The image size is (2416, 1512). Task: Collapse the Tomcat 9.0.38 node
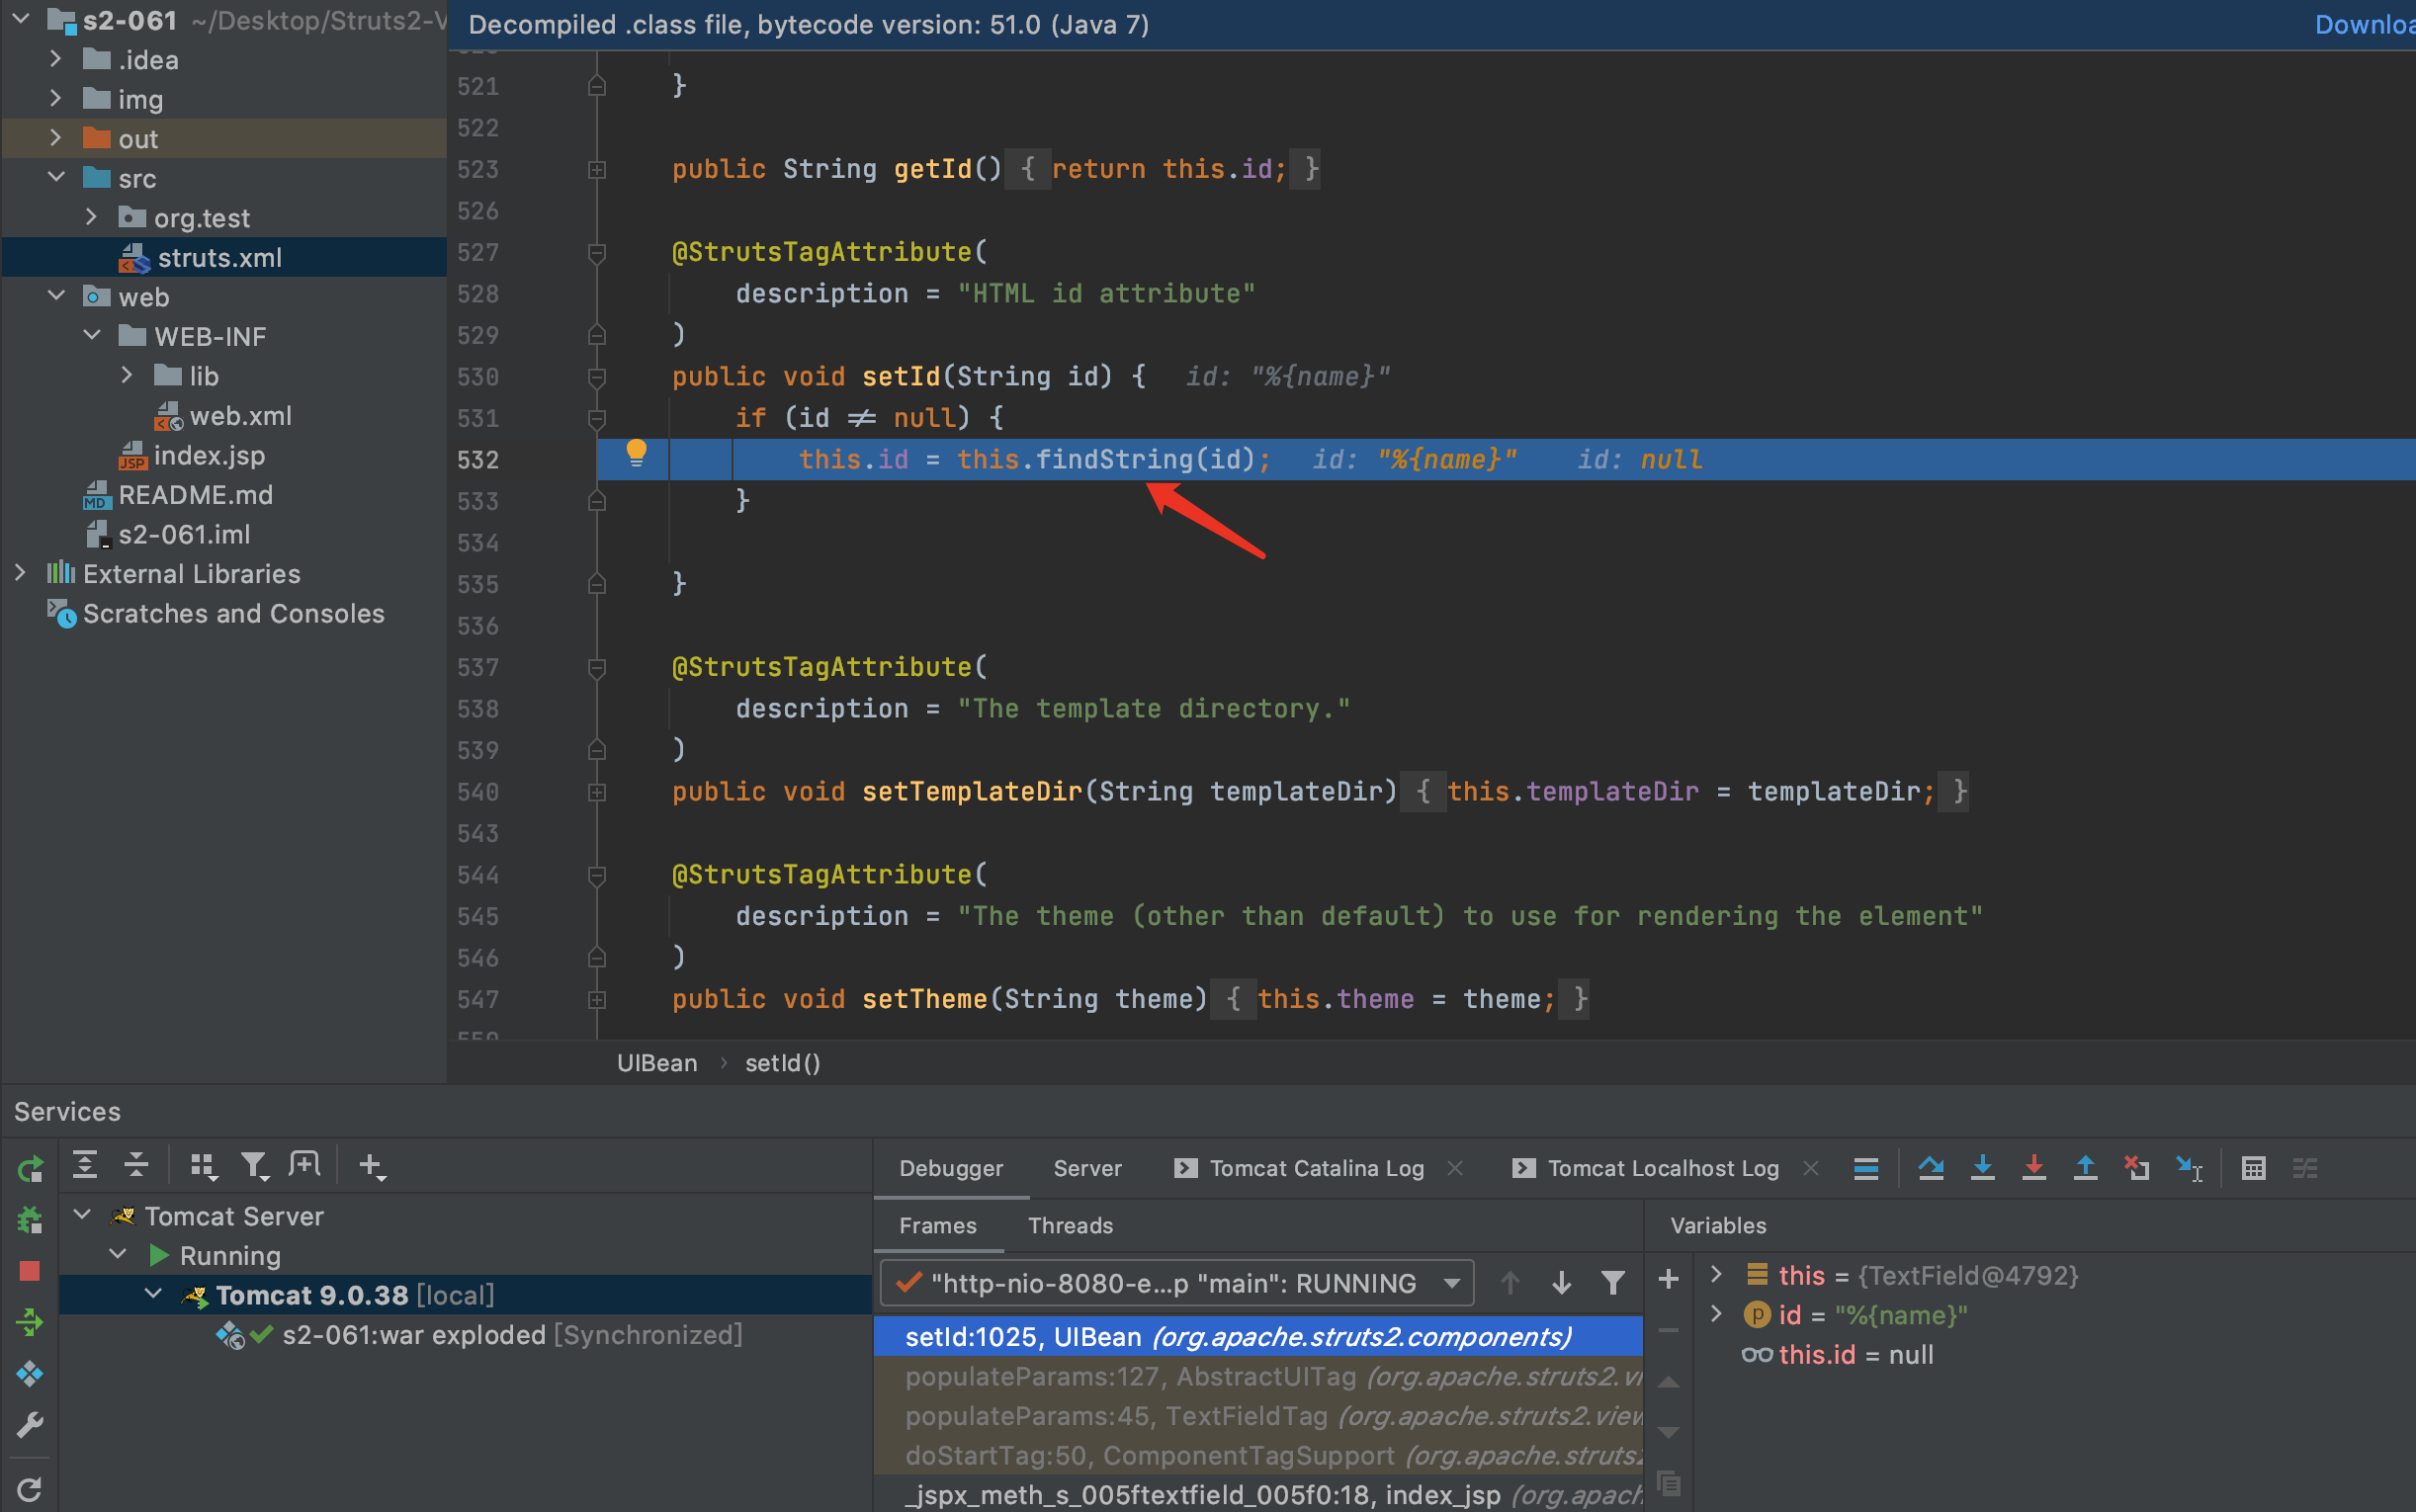154,1294
